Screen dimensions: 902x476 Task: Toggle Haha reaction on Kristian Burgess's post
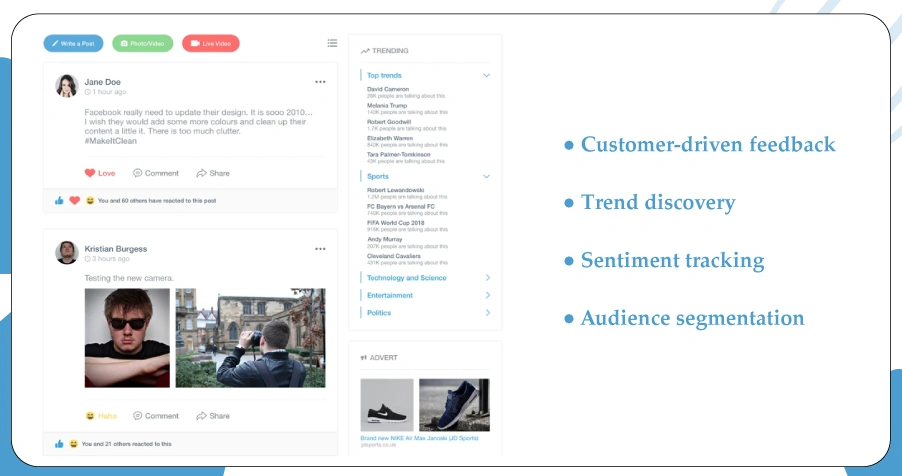coord(101,416)
